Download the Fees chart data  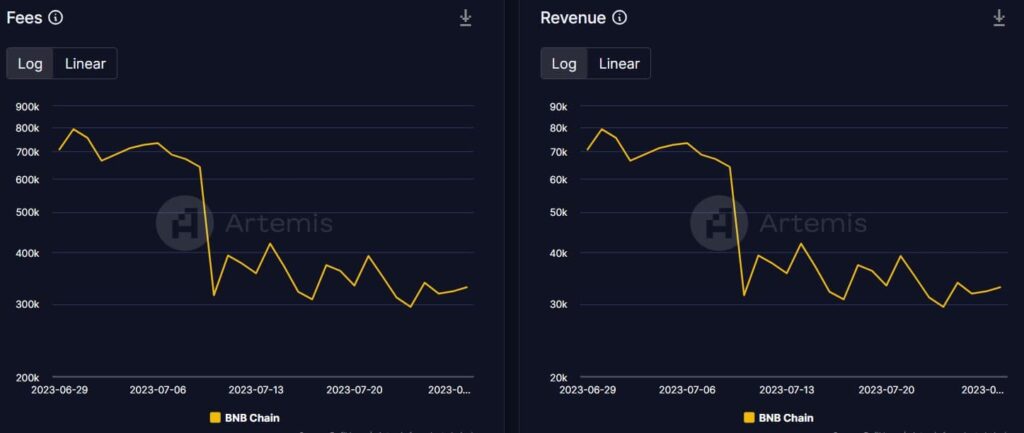465,18
